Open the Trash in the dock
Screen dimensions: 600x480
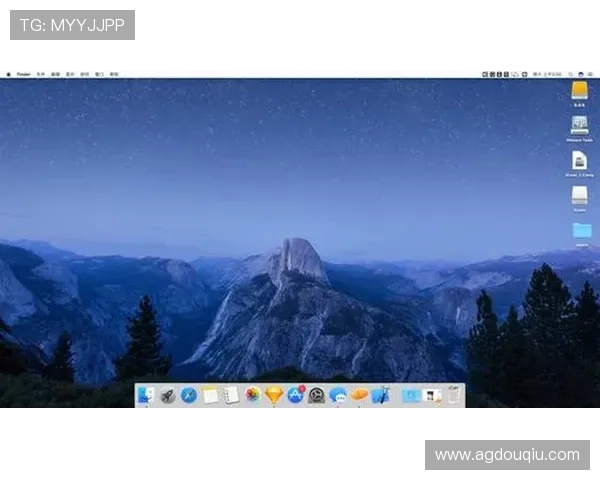[x=454, y=395]
